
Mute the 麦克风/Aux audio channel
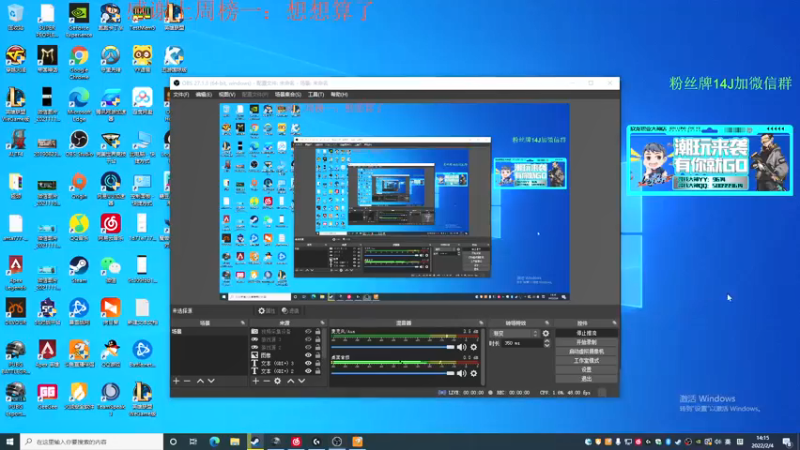pos(462,347)
